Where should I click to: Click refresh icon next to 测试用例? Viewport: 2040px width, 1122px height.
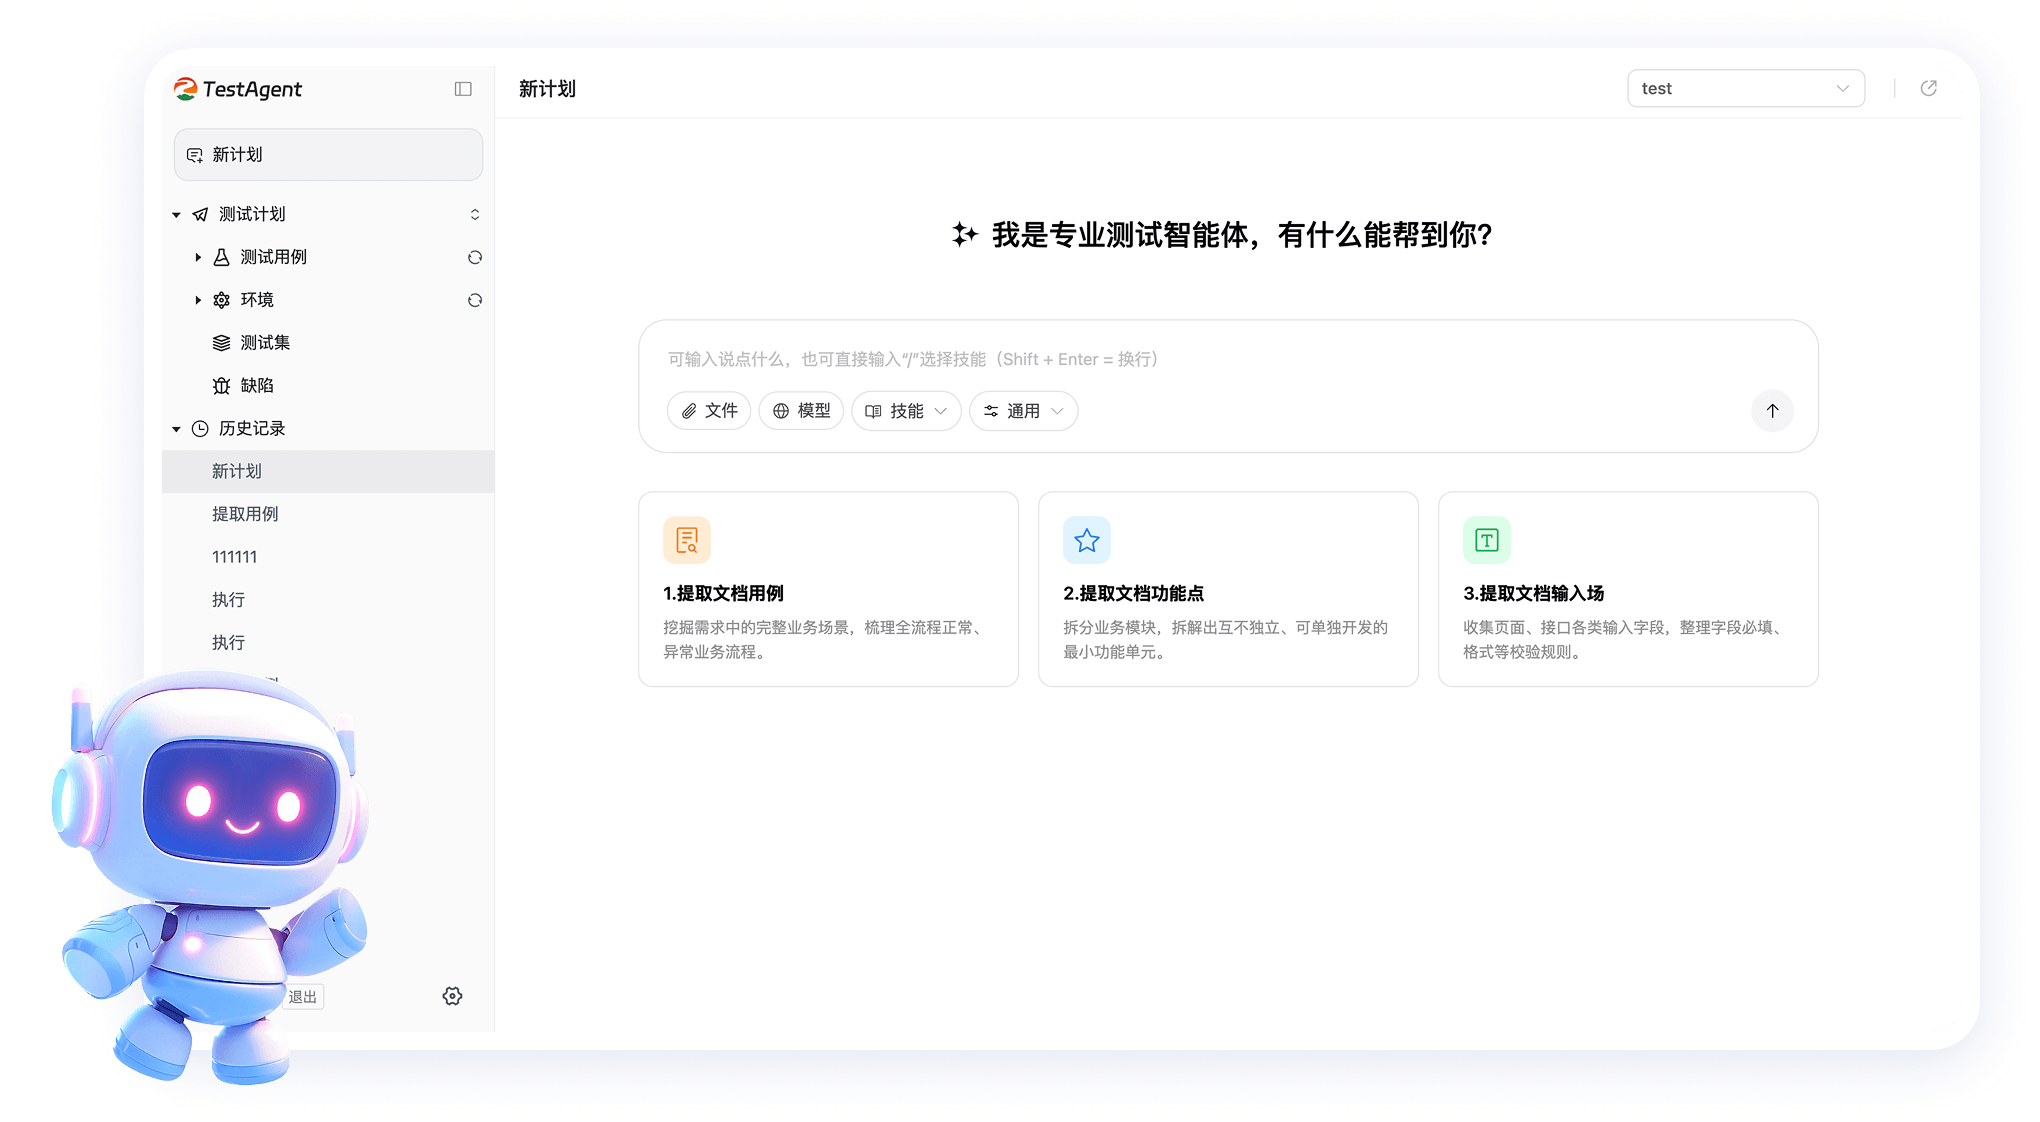(x=475, y=257)
